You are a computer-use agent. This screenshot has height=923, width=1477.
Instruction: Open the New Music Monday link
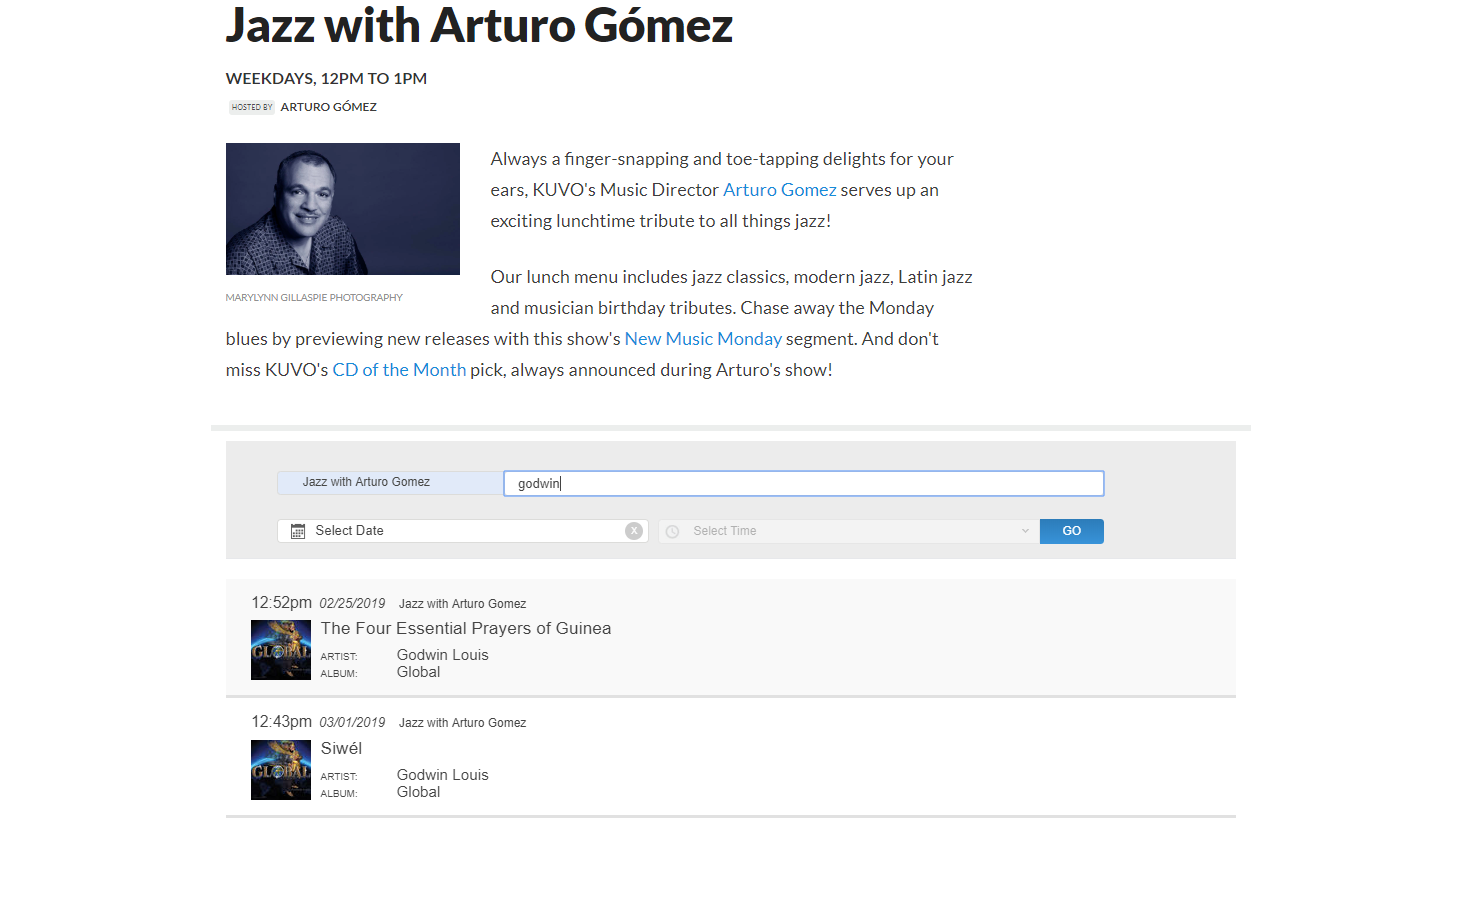point(703,339)
